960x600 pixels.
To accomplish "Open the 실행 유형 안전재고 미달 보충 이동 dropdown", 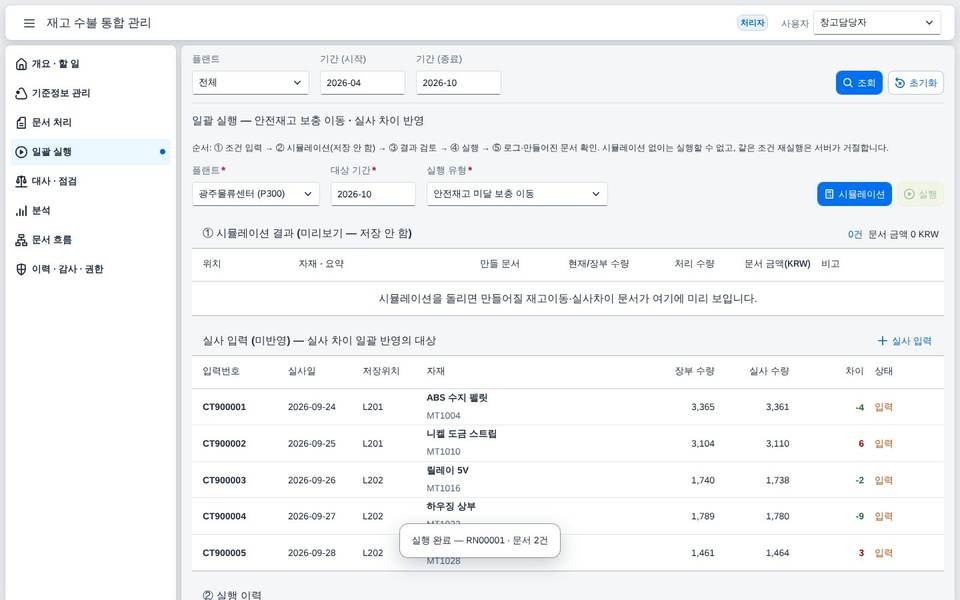I will 517,194.
